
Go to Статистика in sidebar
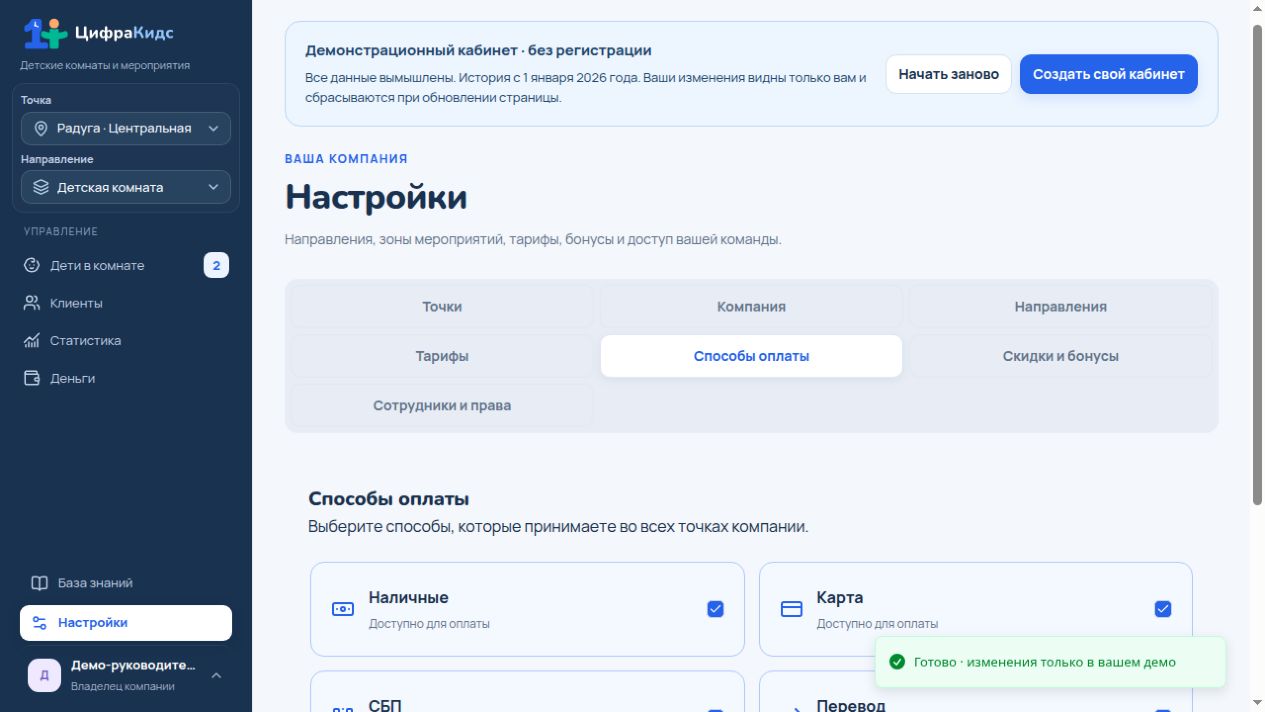[126, 341]
